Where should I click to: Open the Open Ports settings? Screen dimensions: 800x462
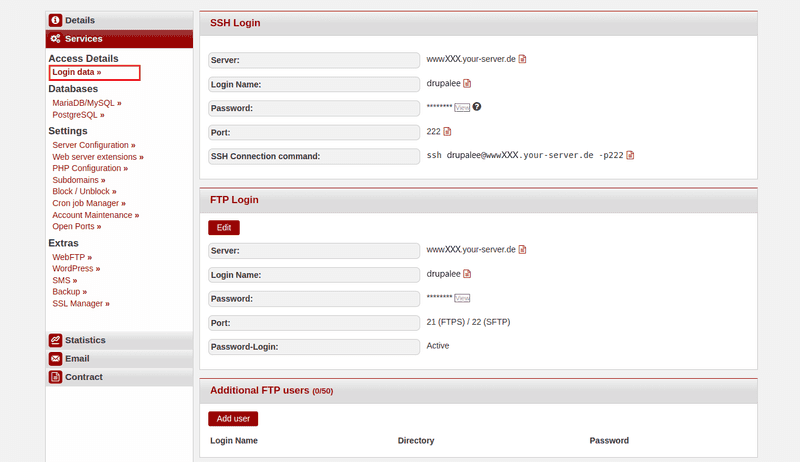77,226
